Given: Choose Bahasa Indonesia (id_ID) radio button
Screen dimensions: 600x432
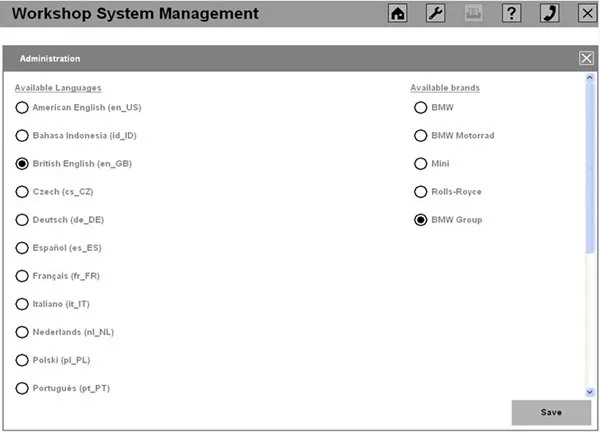Looking at the screenshot, I should click(22, 135).
